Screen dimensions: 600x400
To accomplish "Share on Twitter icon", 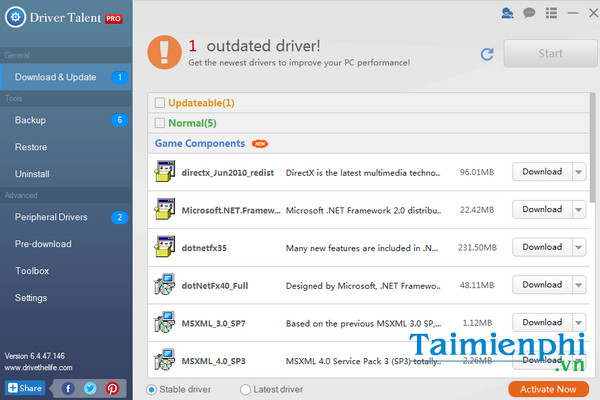I will tap(90, 389).
